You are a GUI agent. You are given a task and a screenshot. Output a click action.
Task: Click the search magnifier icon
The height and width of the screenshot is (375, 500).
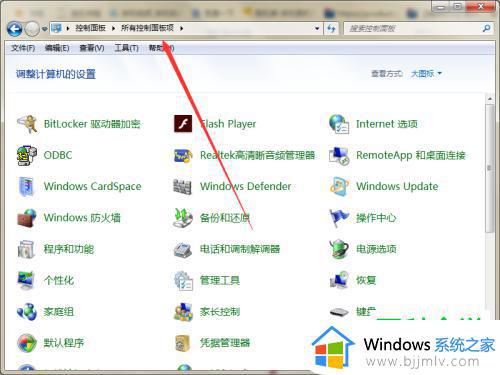pyautogui.click(x=486, y=28)
